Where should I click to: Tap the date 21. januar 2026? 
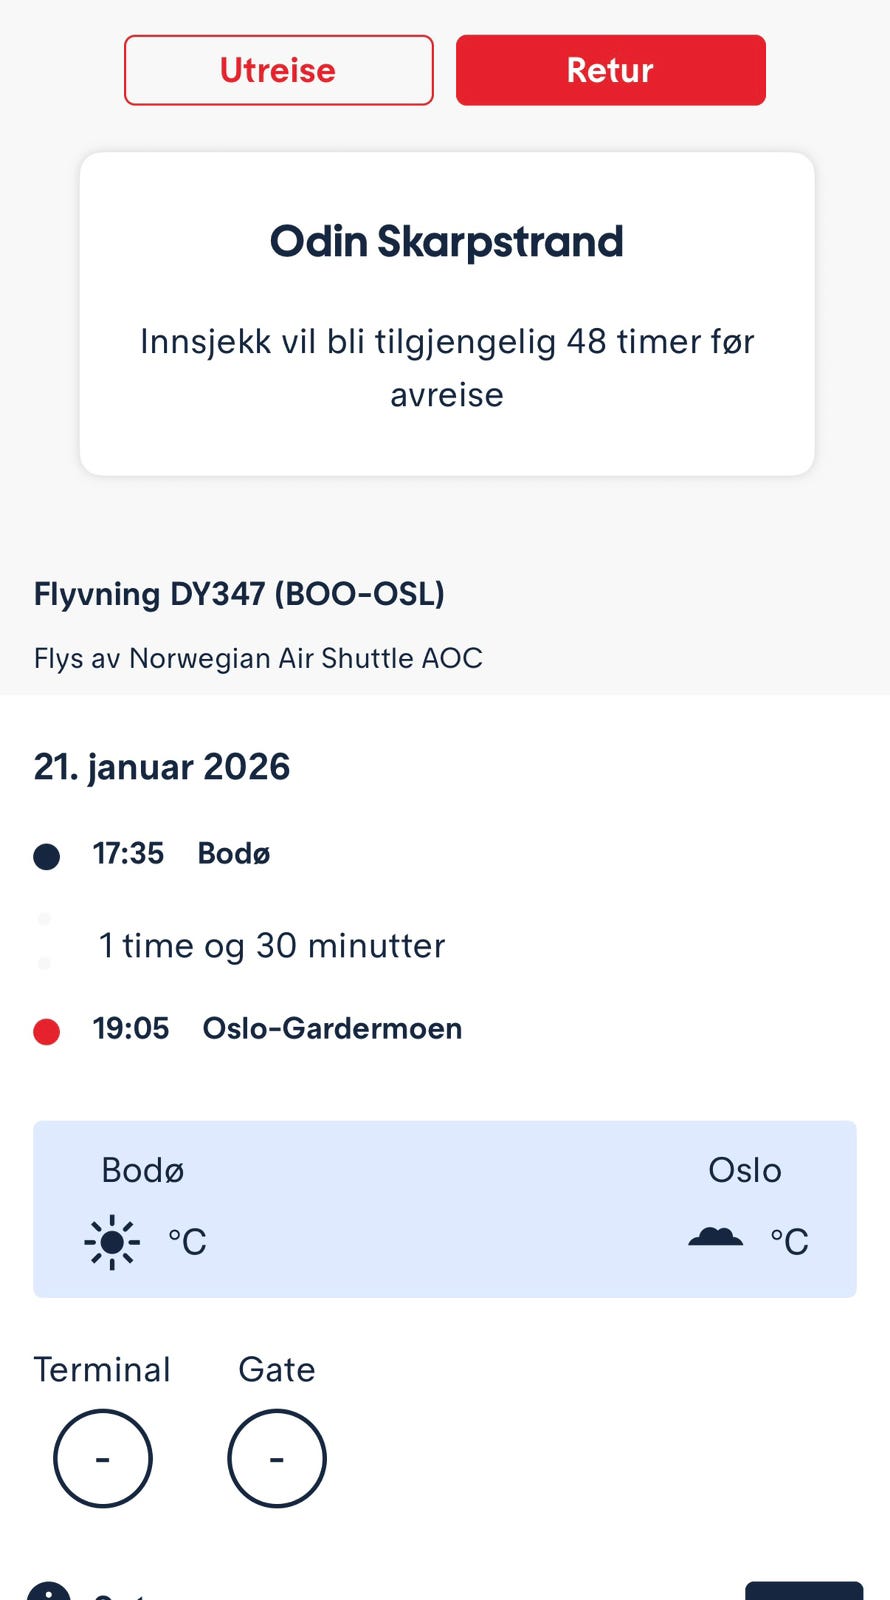tap(162, 767)
